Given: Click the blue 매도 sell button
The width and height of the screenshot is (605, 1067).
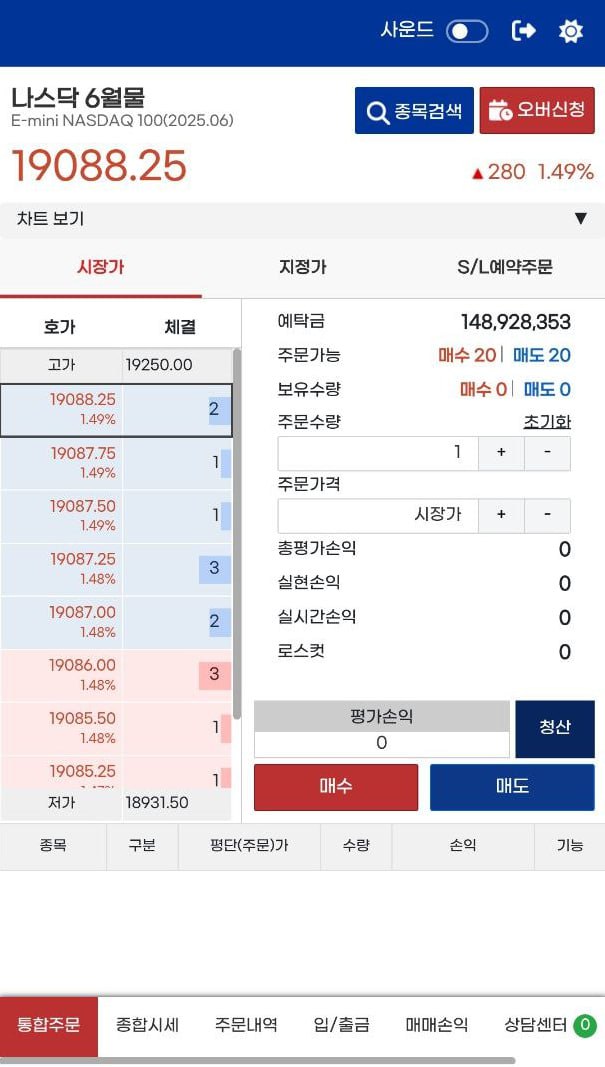Looking at the screenshot, I should (x=512, y=787).
